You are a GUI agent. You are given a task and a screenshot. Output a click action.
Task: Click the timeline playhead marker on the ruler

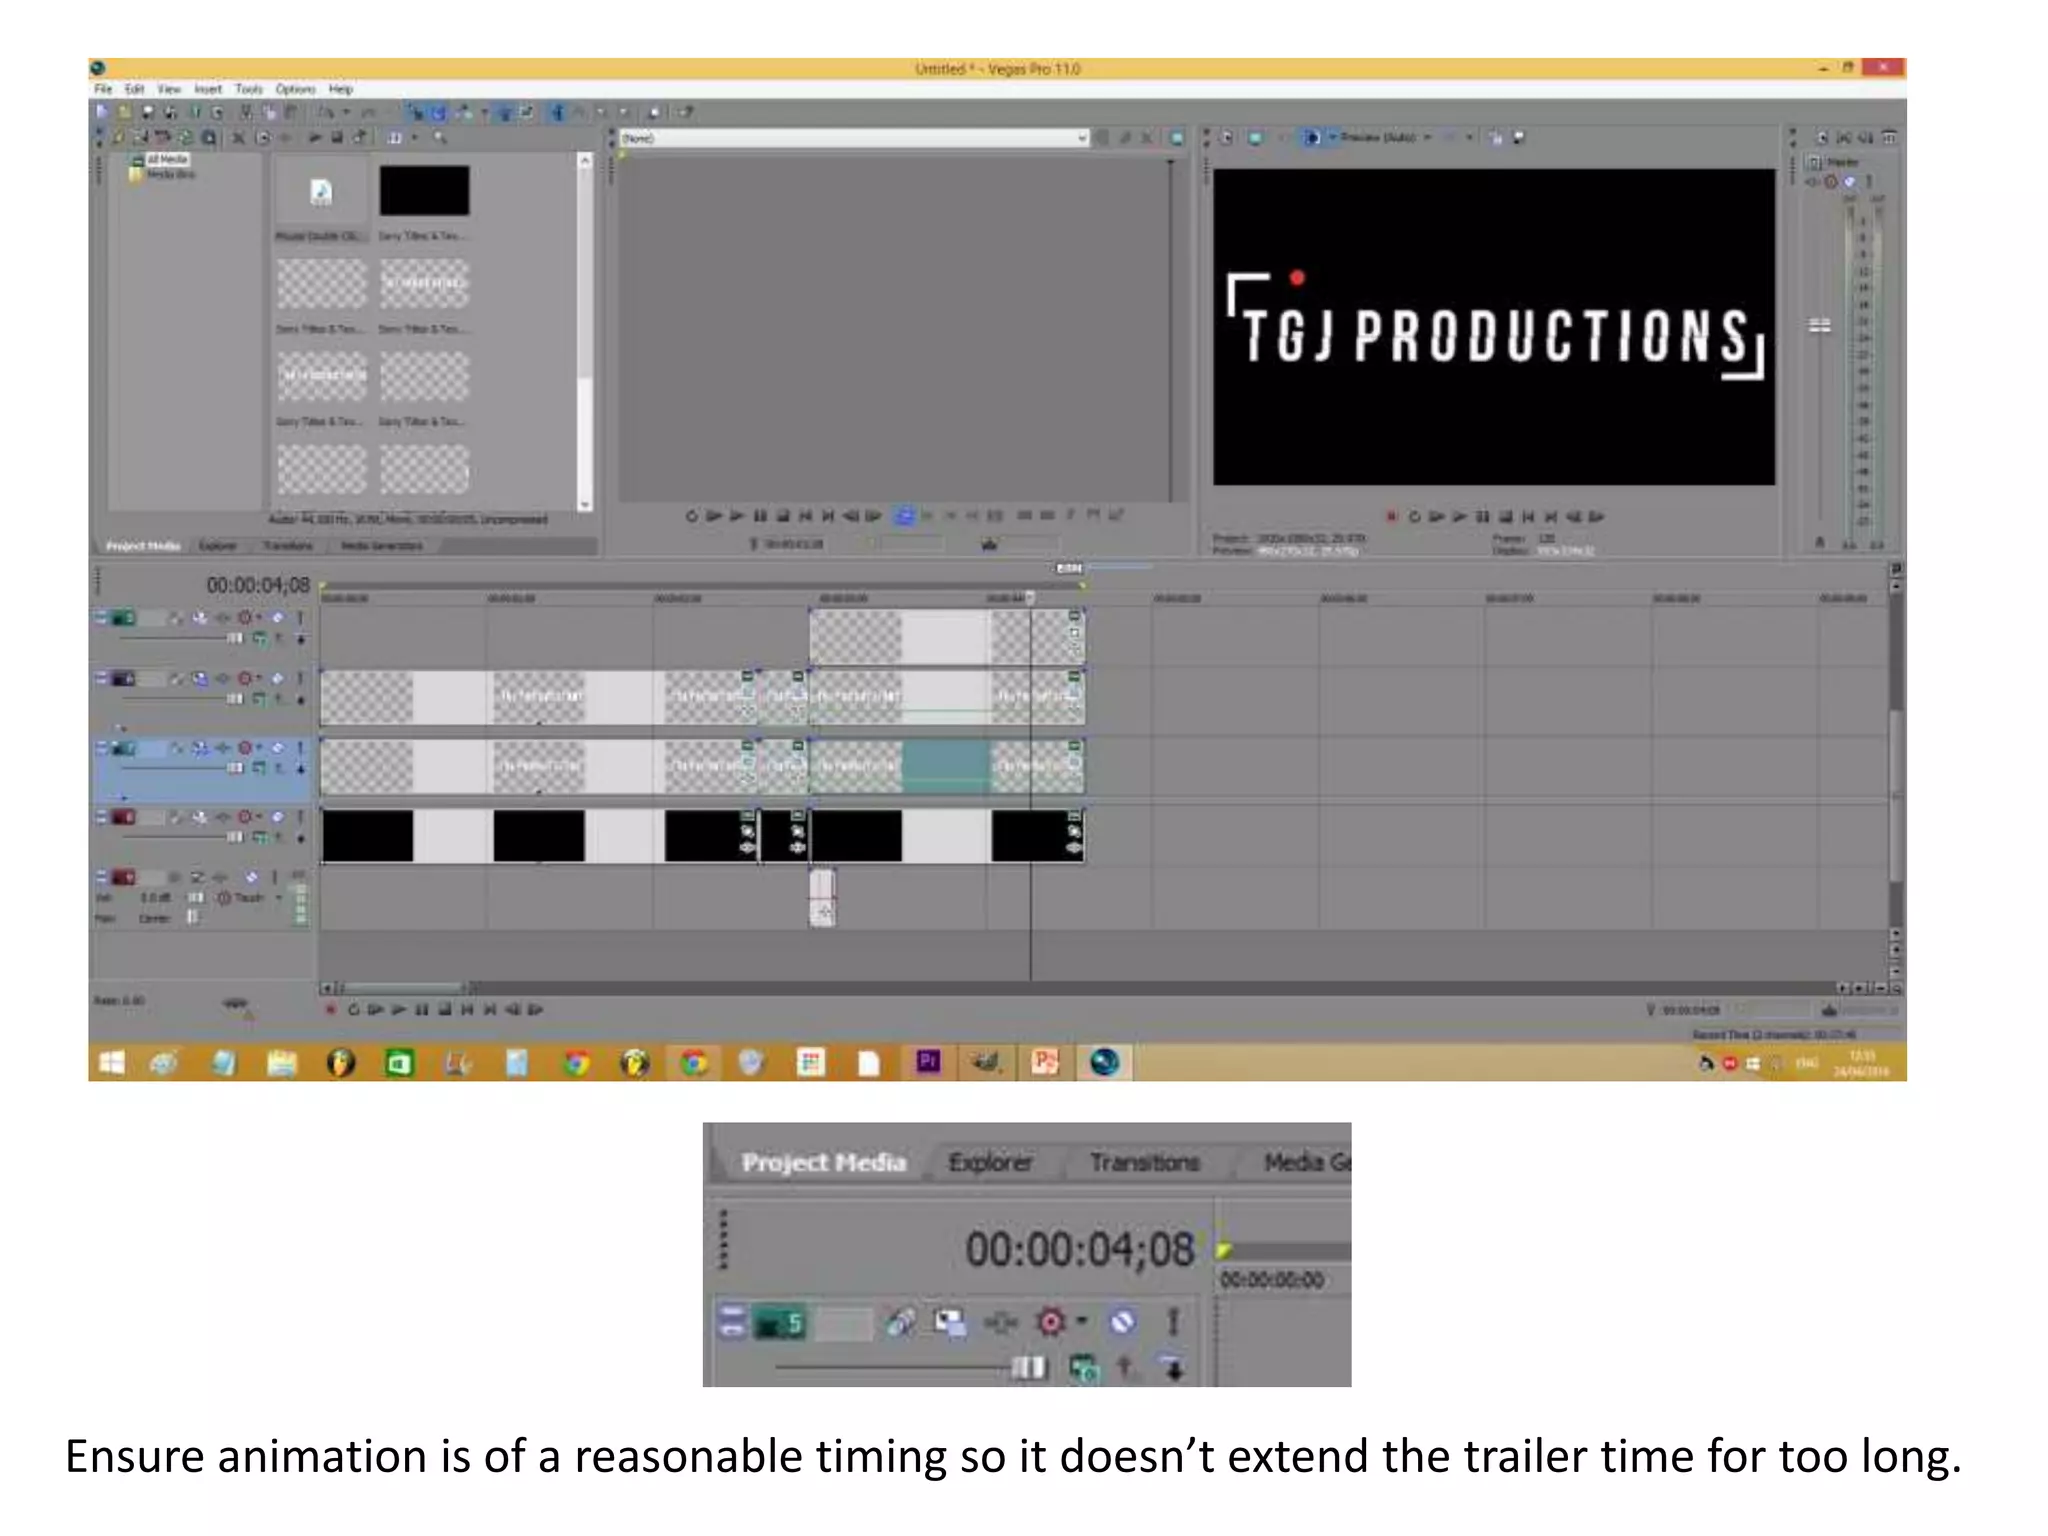click(1030, 598)
